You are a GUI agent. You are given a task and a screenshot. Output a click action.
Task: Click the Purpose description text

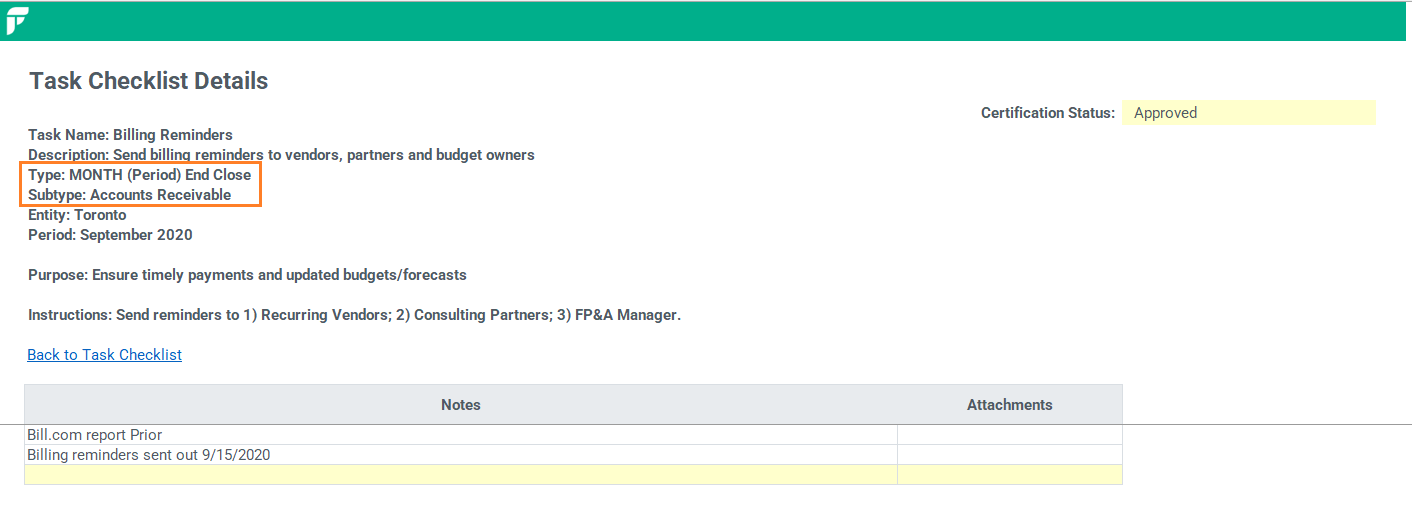[247, 275]
